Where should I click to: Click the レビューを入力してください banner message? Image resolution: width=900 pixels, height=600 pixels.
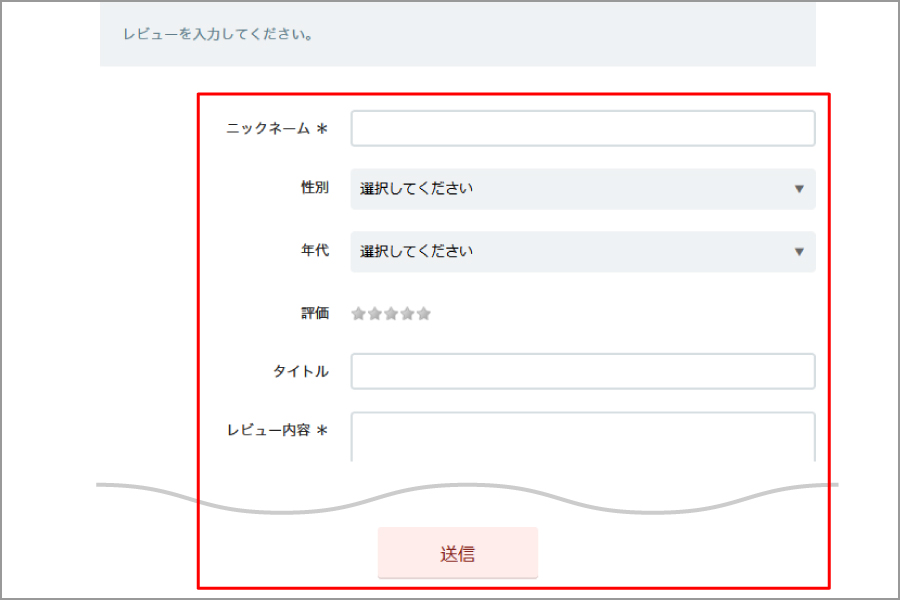(219, 35)
